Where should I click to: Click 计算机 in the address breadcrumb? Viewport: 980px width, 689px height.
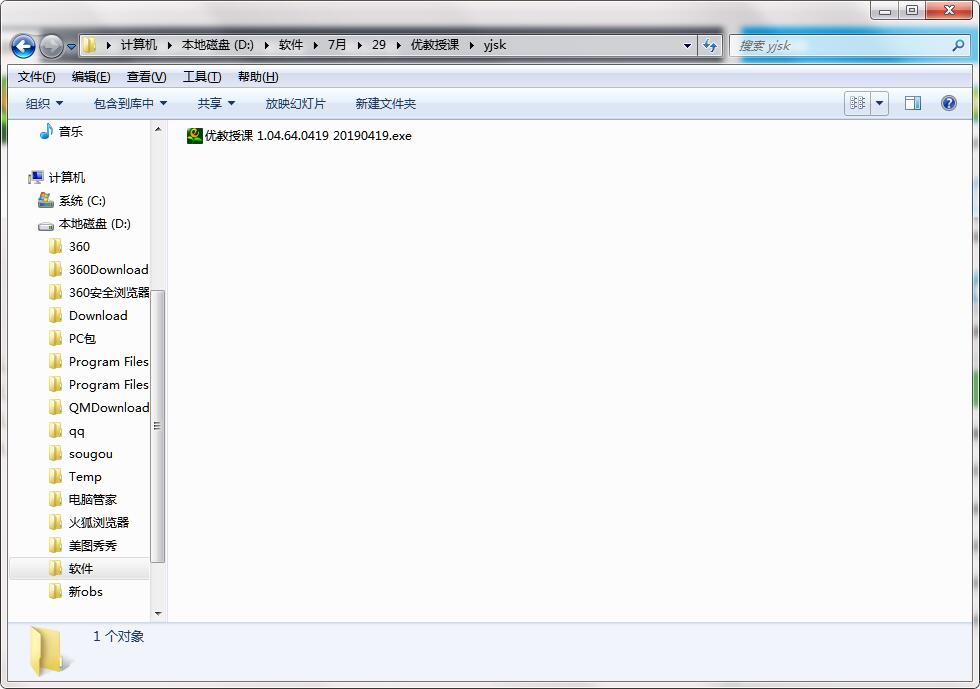coord(139,45)
